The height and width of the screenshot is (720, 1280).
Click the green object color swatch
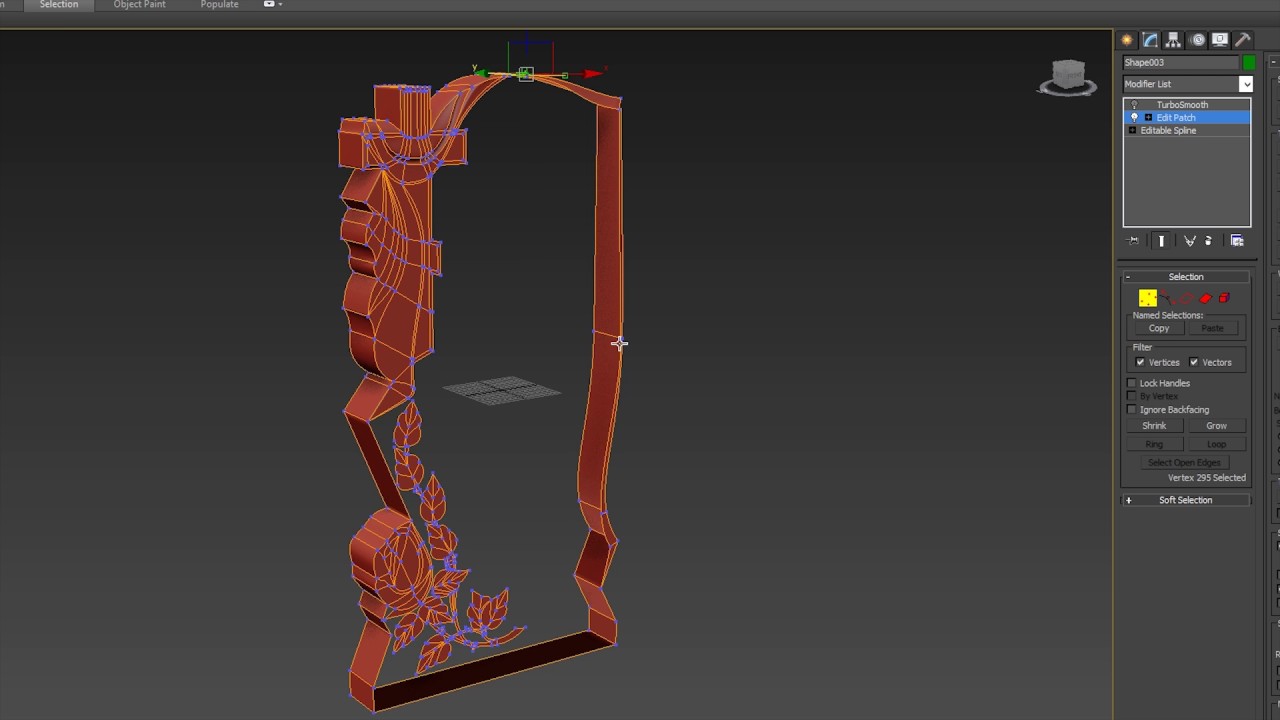(1248, 63)
